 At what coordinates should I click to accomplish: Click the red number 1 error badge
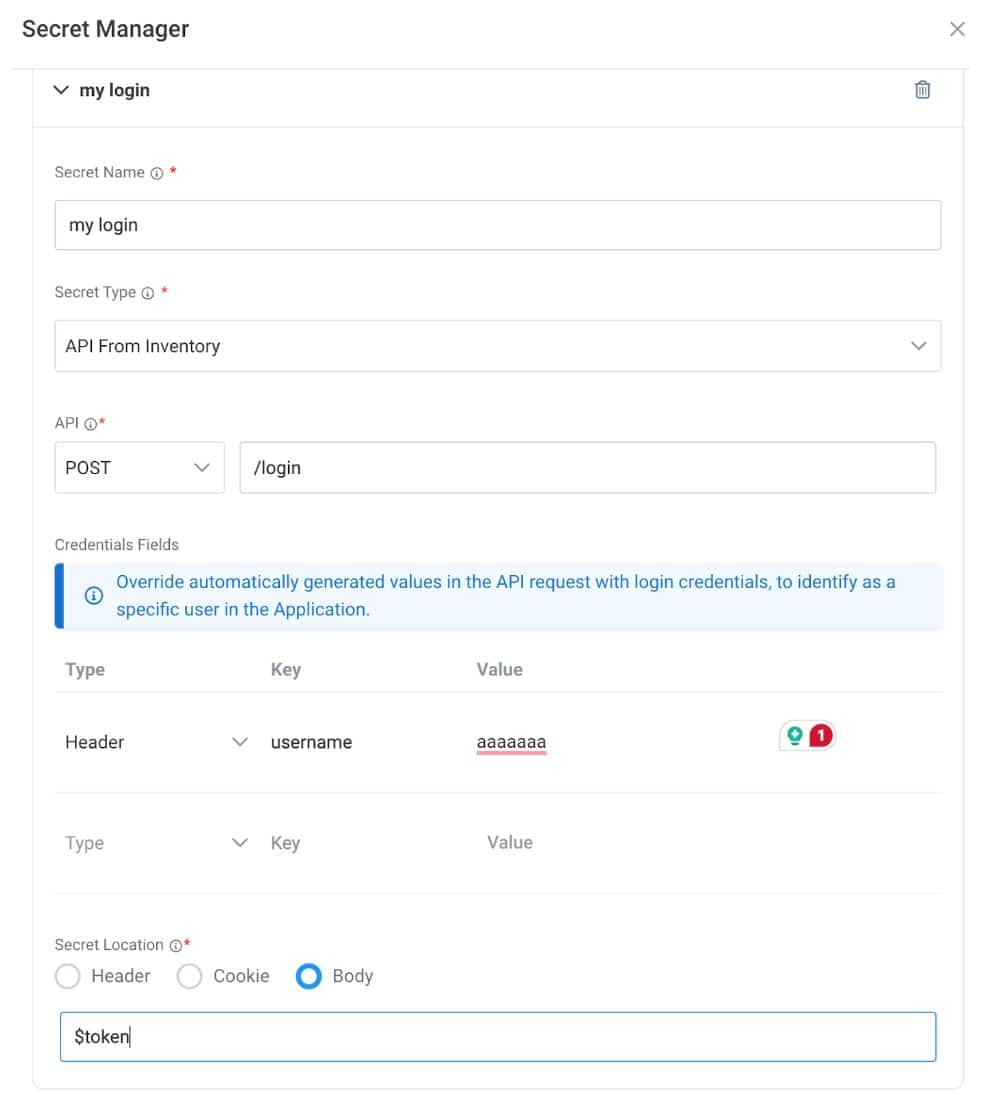click(821, 737)
